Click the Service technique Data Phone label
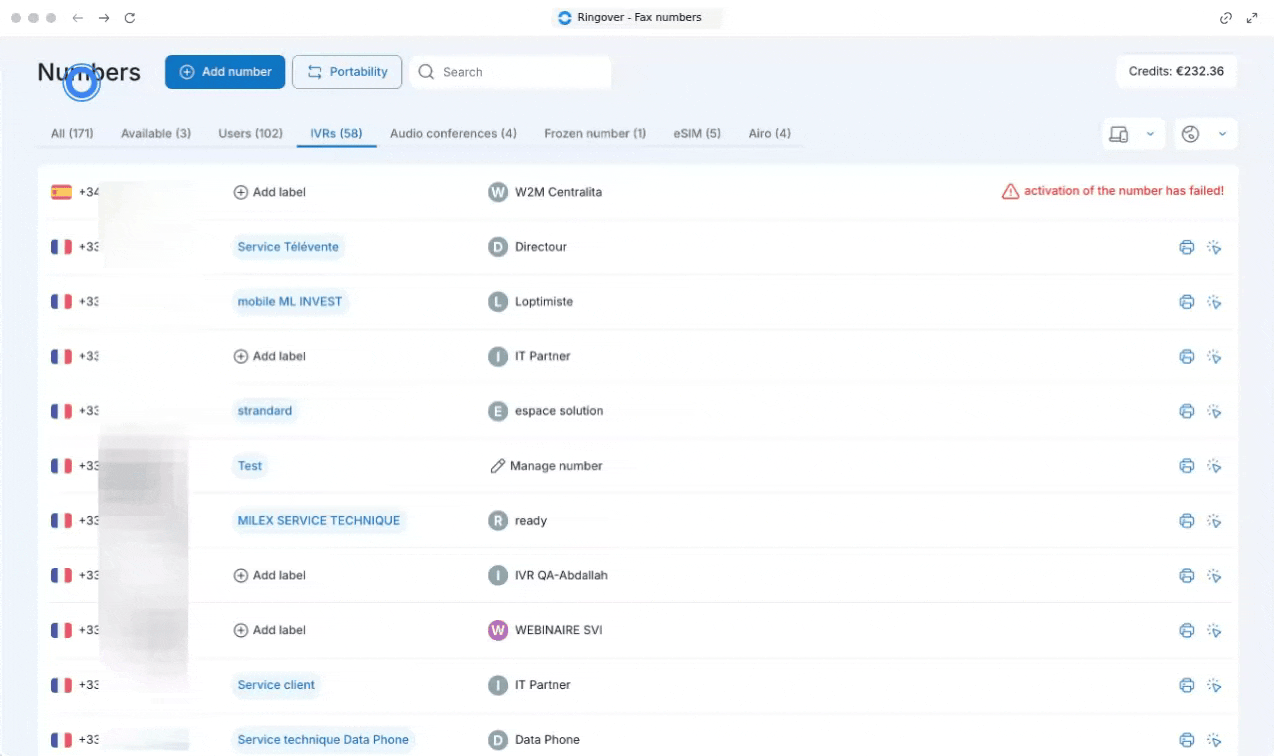This screenshot has width=1274, height=756. point(323,740)
